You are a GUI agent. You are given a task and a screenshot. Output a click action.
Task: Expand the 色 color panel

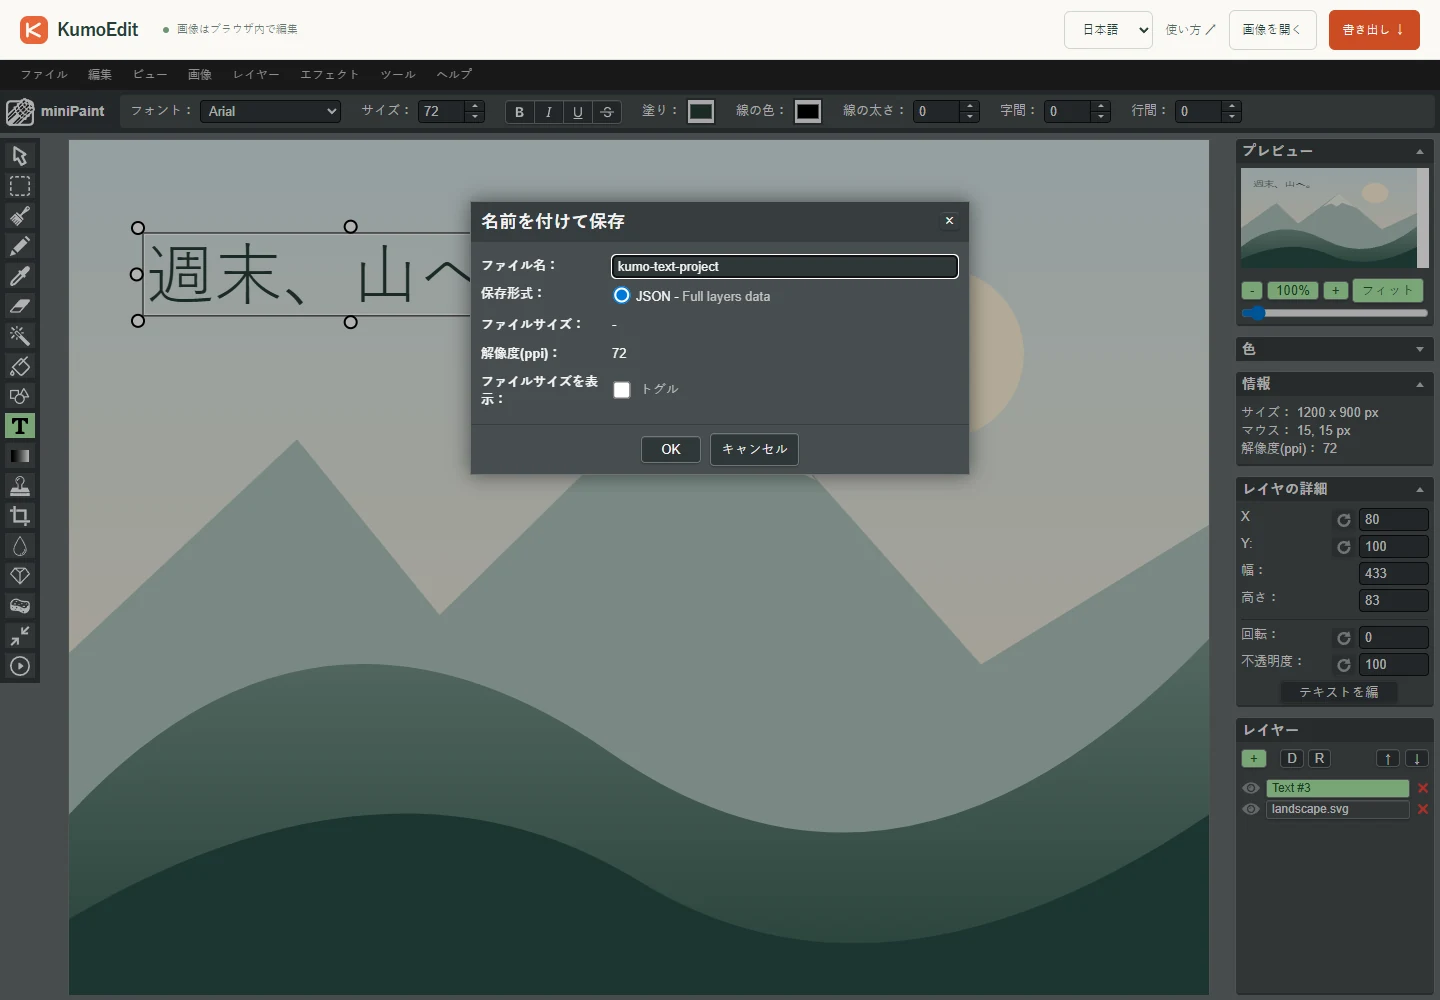coord(1334,349)
